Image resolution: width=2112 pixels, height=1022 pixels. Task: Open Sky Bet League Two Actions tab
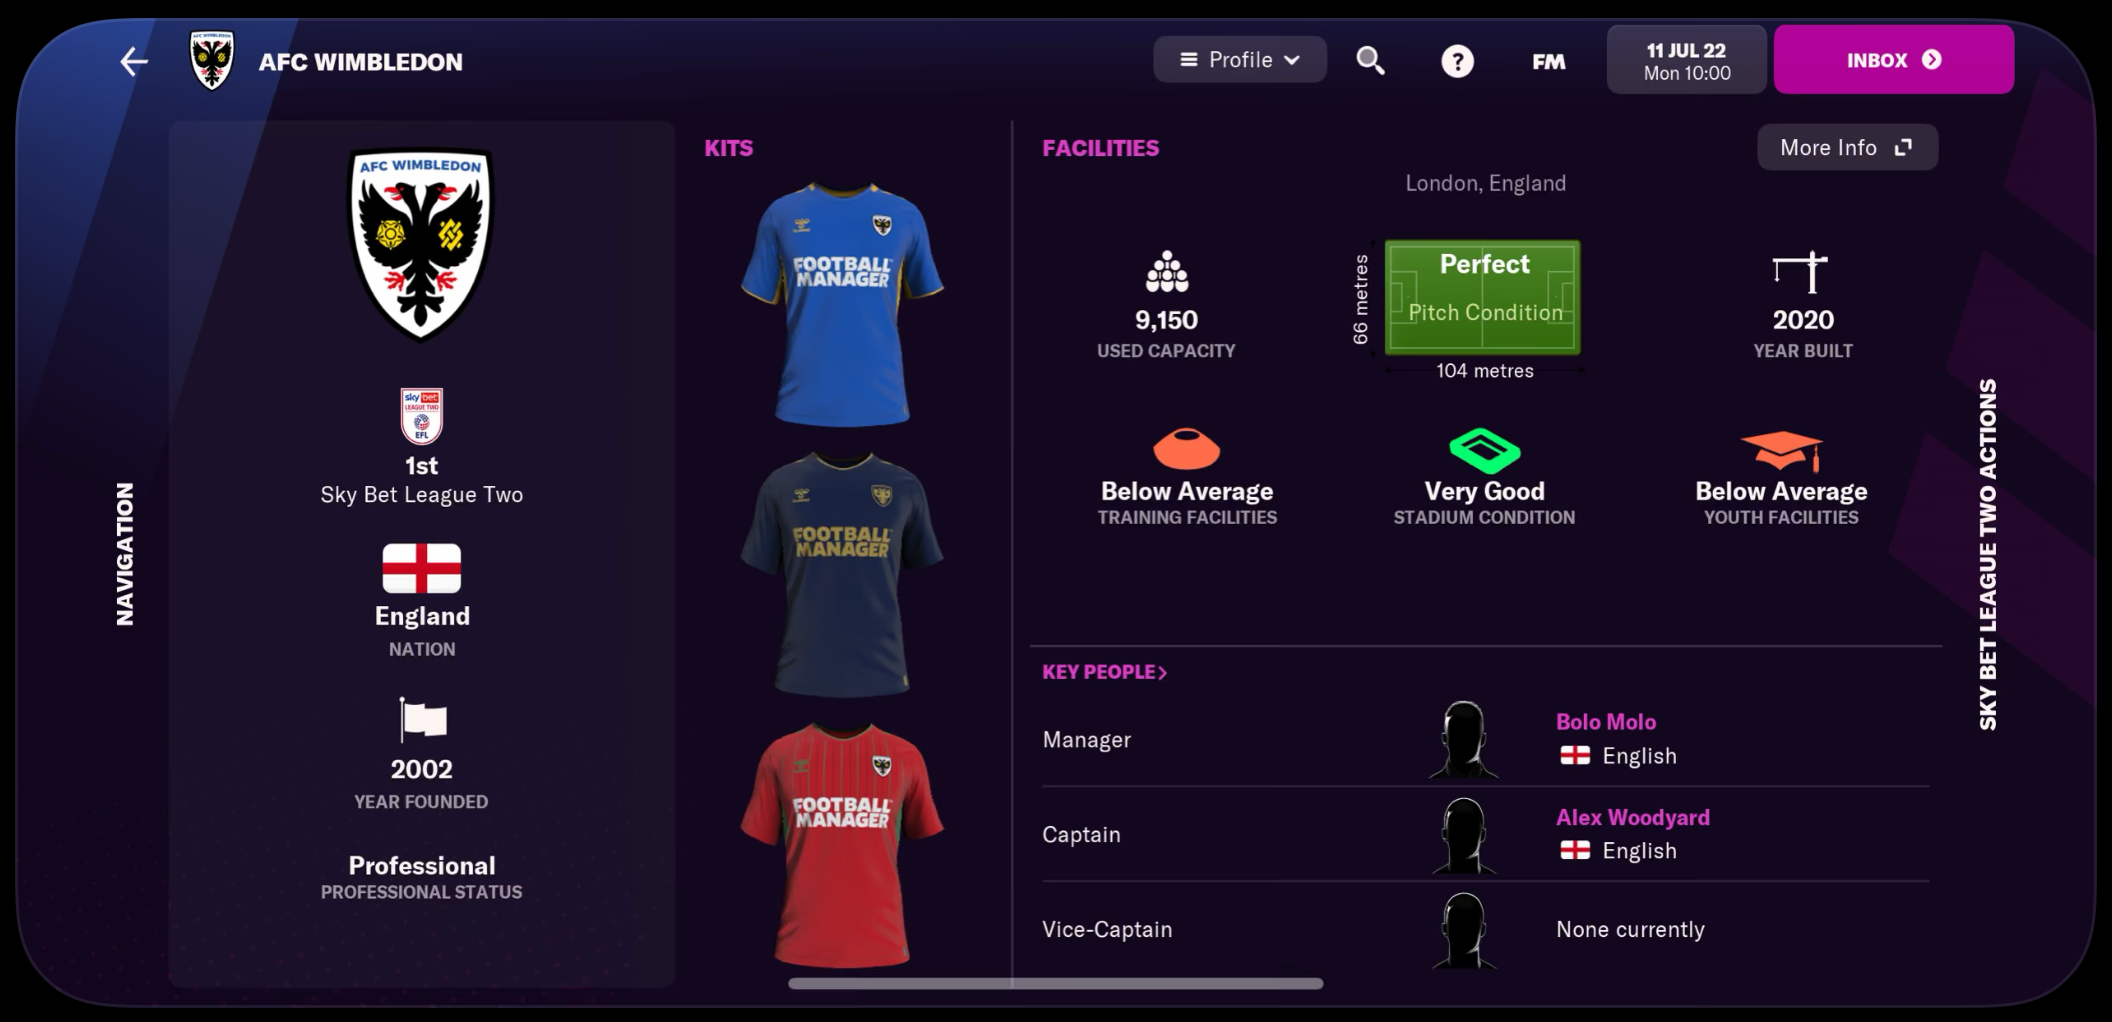pos(1987,554)
